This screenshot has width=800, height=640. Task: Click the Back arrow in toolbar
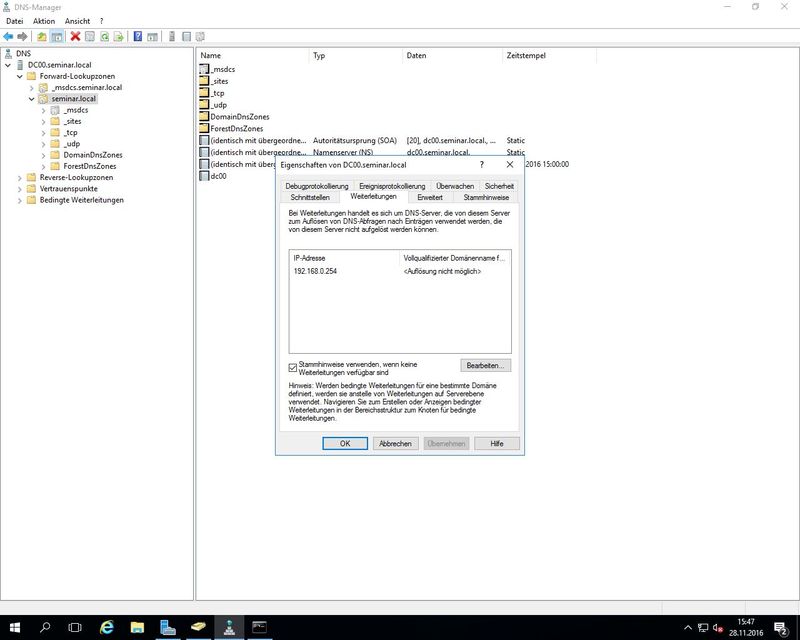(8, 37)
